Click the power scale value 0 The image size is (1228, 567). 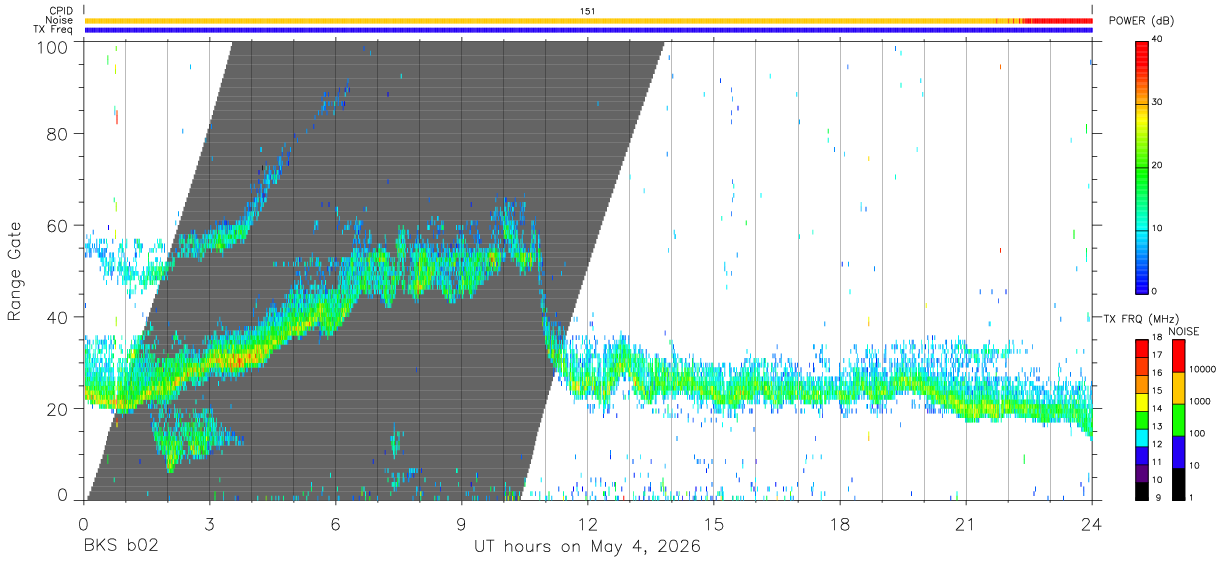[x=1155, y=291]
